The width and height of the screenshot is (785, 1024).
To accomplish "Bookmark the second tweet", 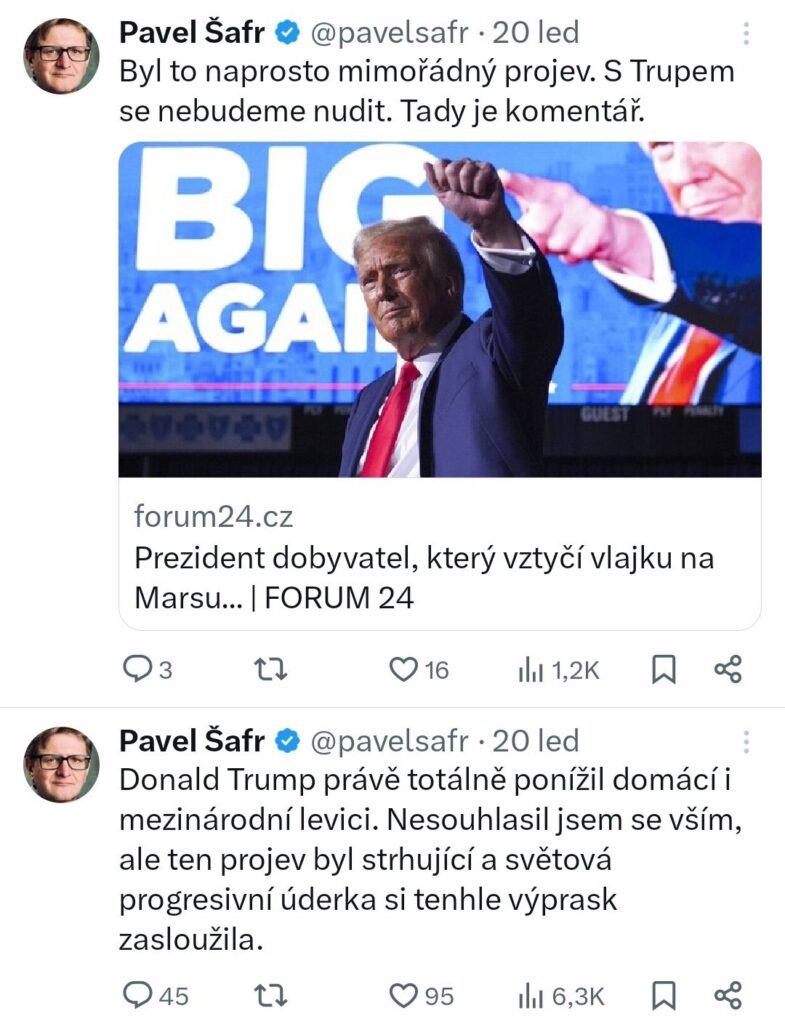I will pyautogui.click(x=663, y=995).
